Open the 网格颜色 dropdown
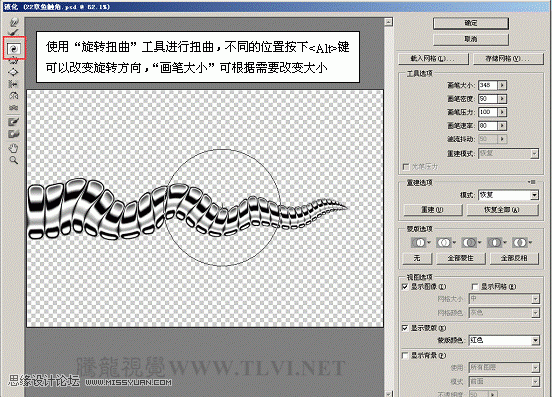The width and height of the screenshot is (552, 397). click(504, 313)
